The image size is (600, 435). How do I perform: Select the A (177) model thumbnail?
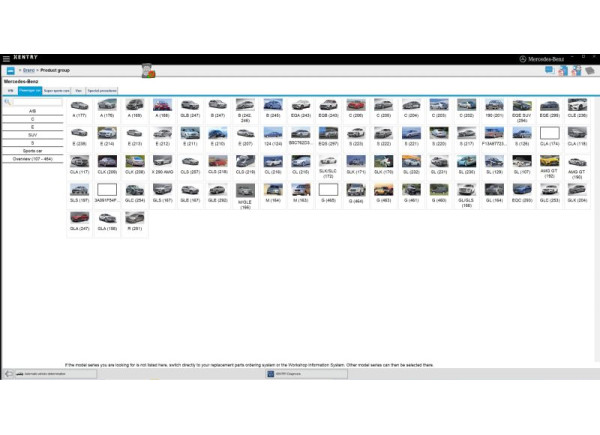pos(81,108)
